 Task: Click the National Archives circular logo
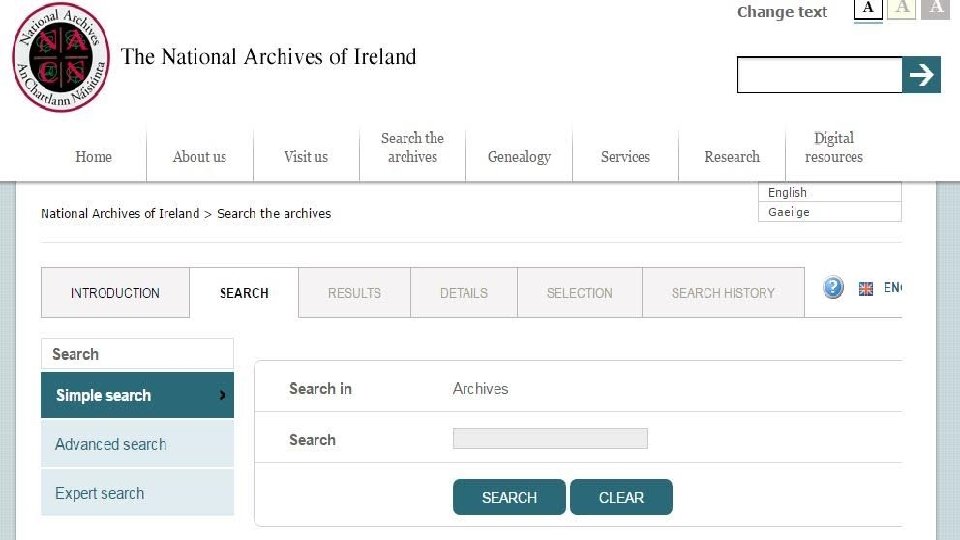[x=59, y=57]
